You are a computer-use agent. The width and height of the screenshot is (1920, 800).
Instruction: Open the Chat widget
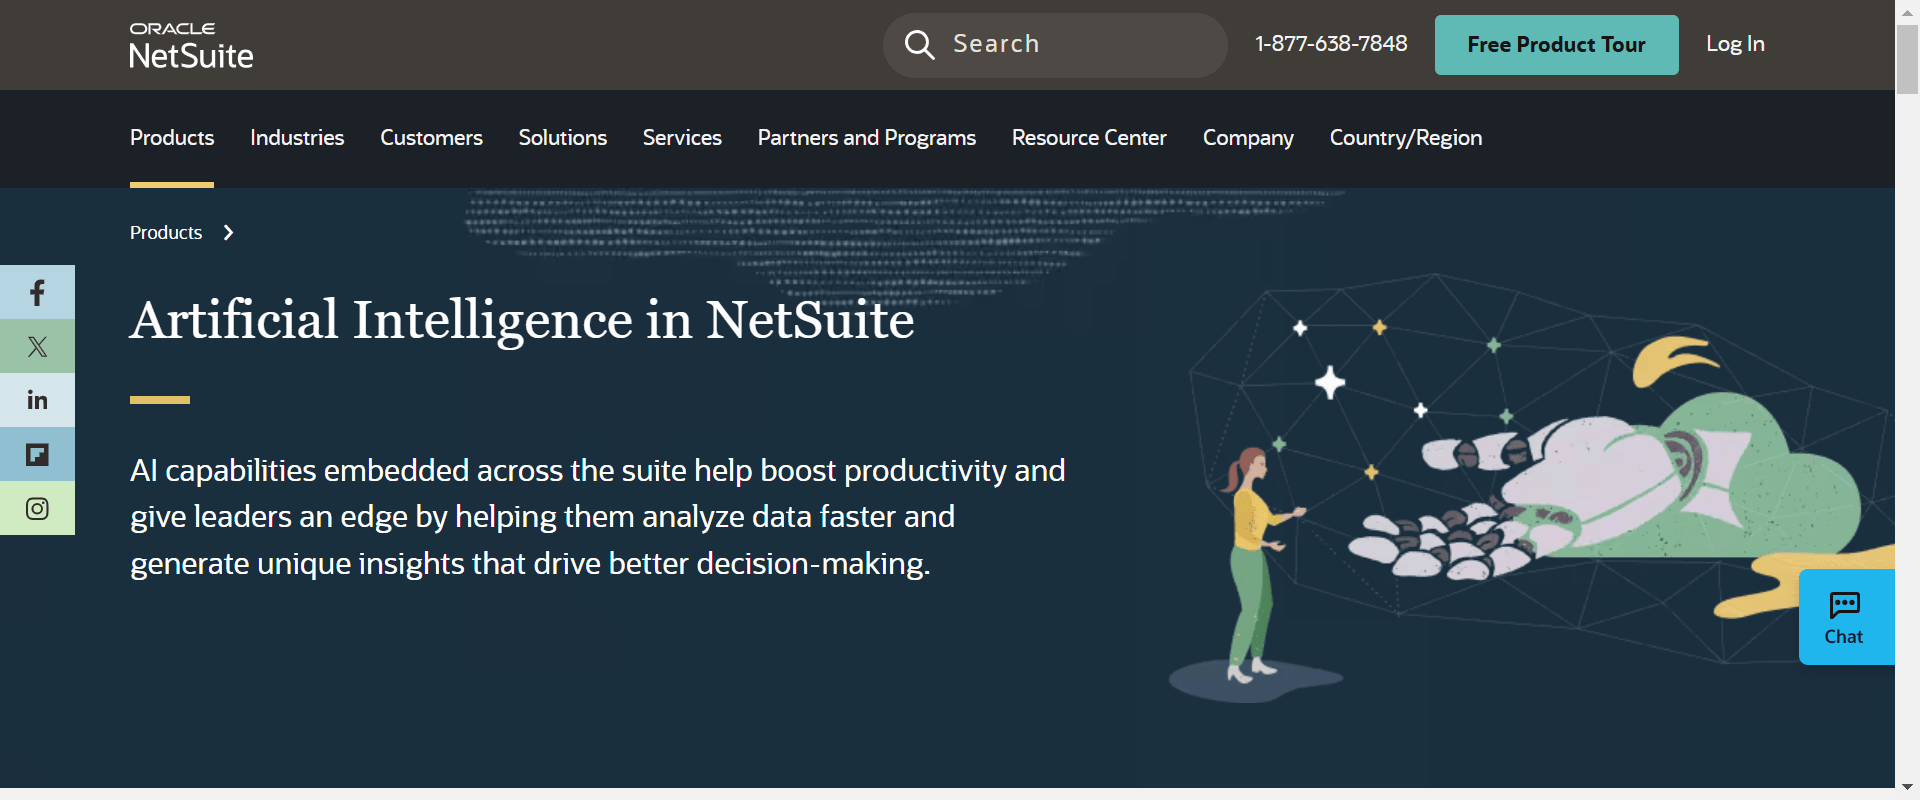[1846, 617]
